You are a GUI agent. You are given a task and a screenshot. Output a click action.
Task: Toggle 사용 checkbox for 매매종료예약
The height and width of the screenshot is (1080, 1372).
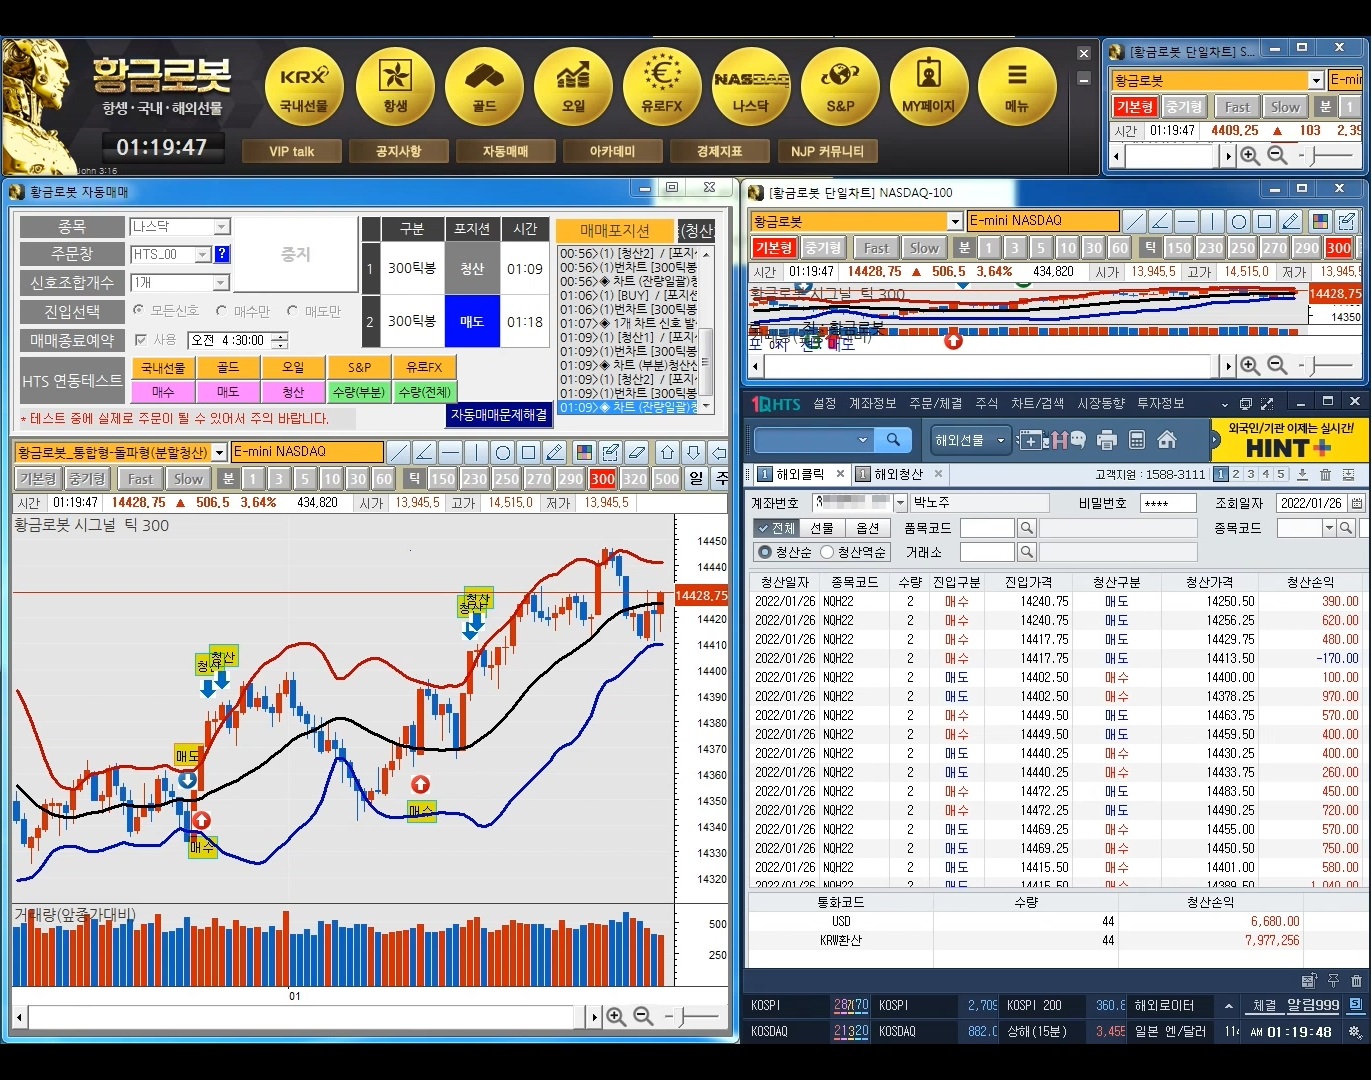(141, 340)
